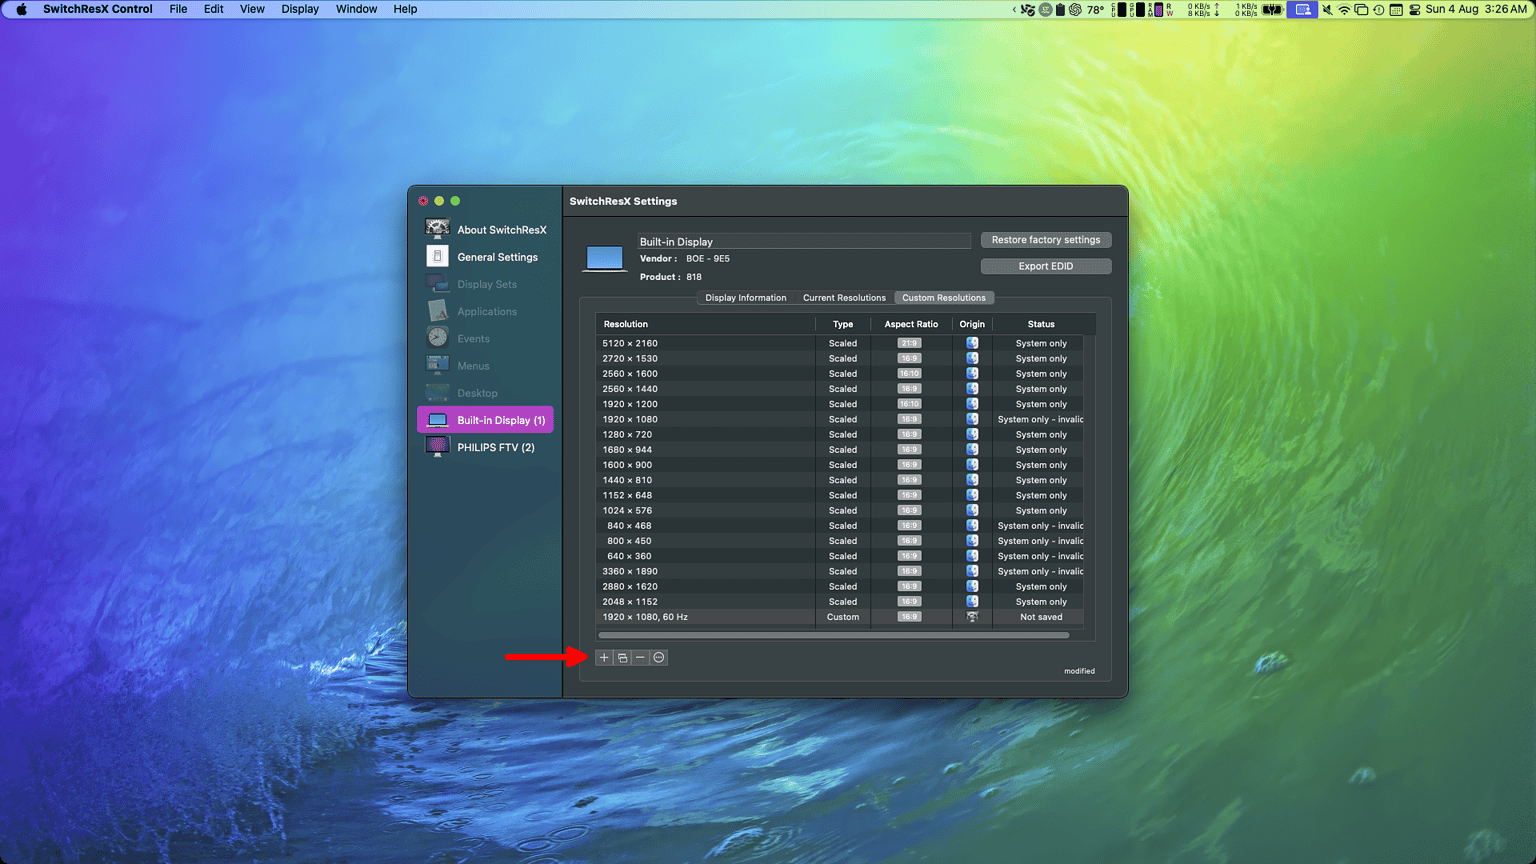Delete the selected resolution with the minus icon
This screenshot has height=864, width=1536.
click(x=640, y=657)
